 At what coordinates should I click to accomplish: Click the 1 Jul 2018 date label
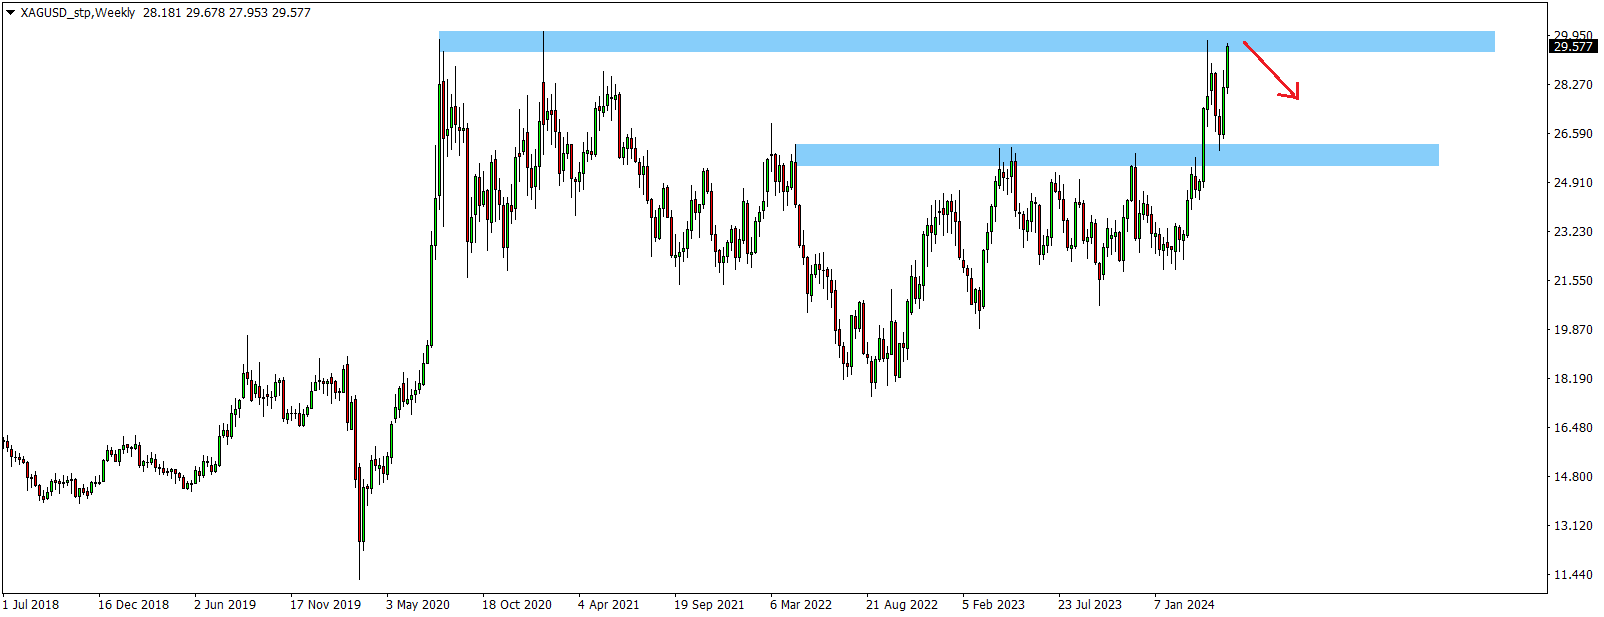pos(31,605)
